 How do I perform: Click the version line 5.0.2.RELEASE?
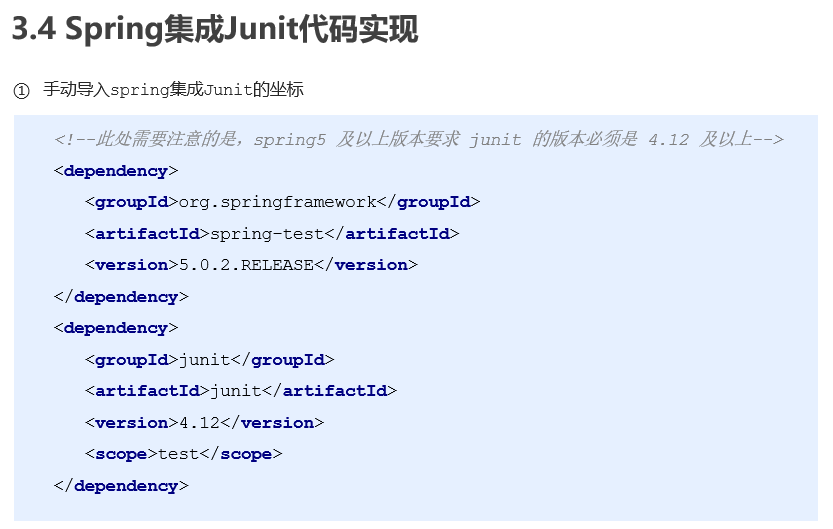[x=251, y=265]
